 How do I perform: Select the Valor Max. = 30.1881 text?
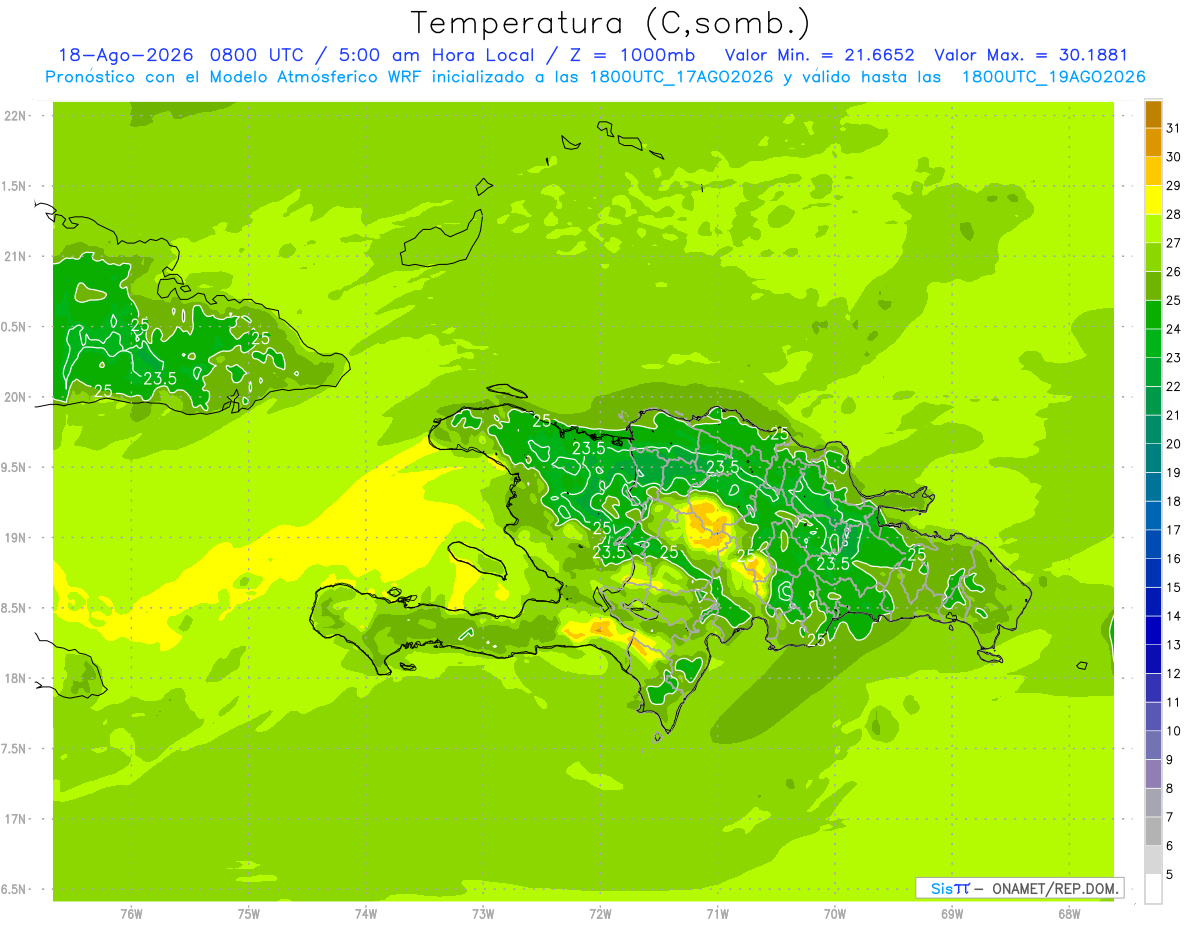[1031, 55]
